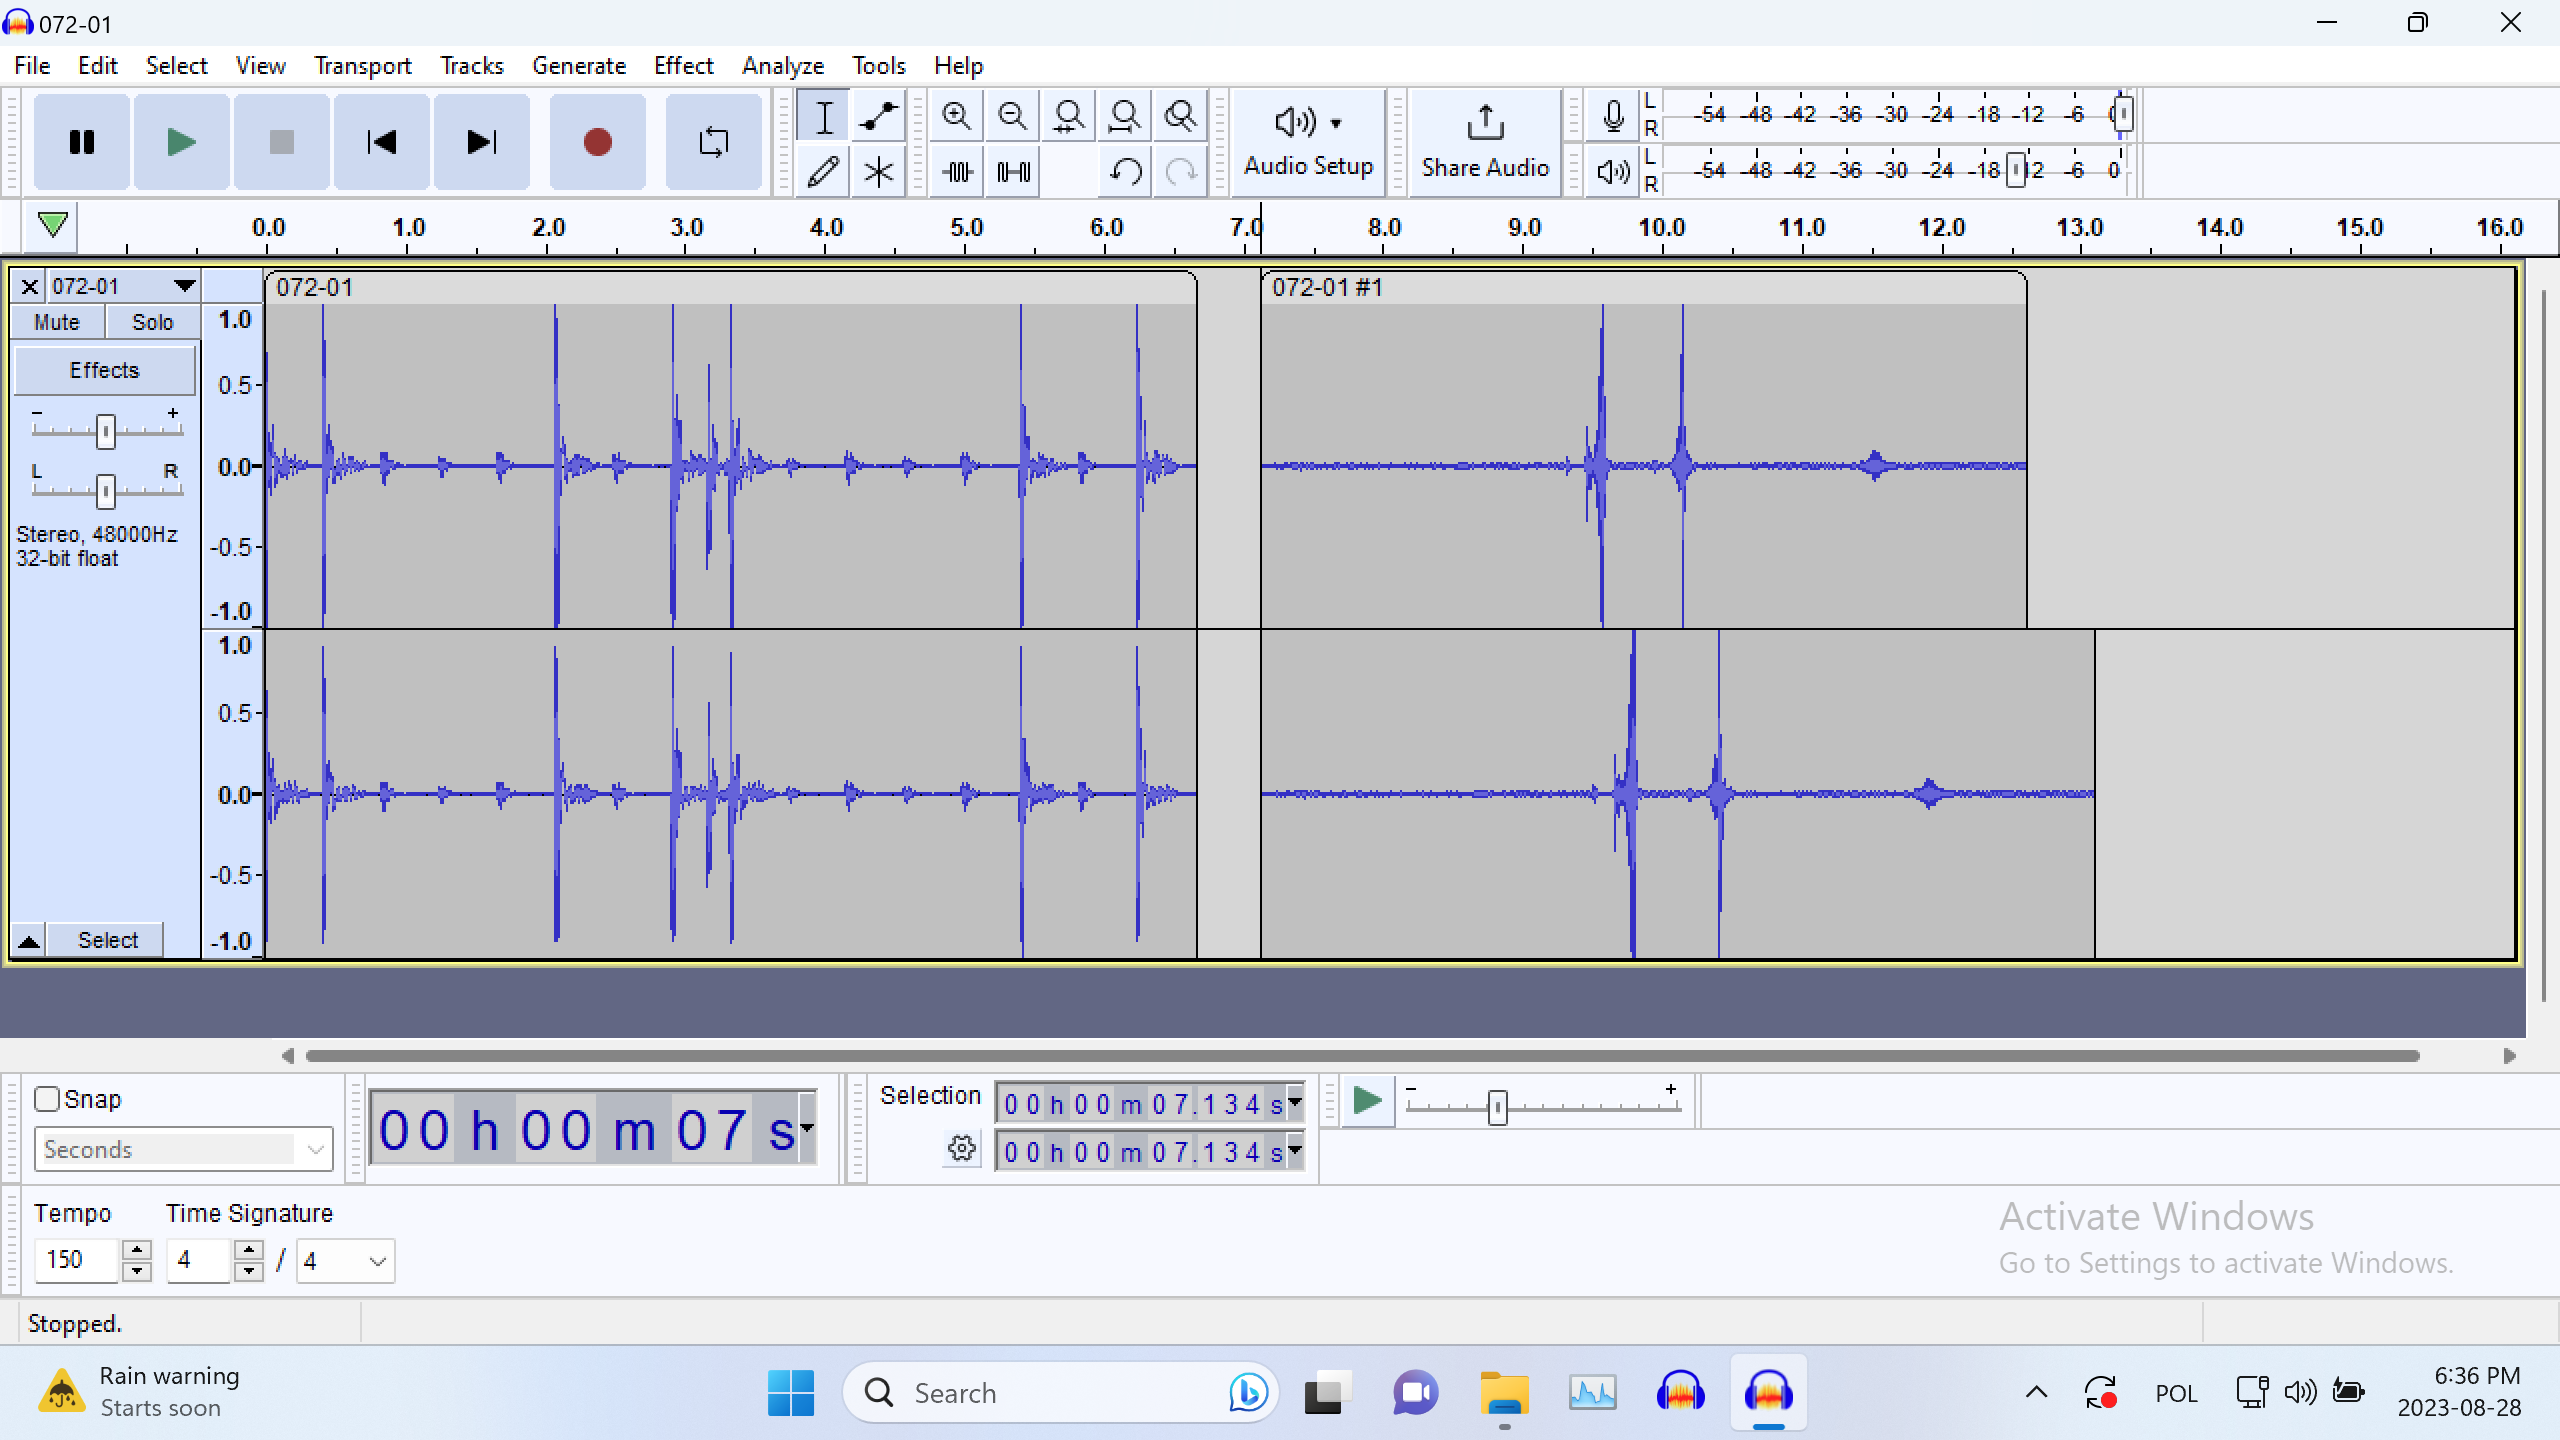Click the track pan slider
This screenshot has width=2560, height=1440.
[104, 491]
